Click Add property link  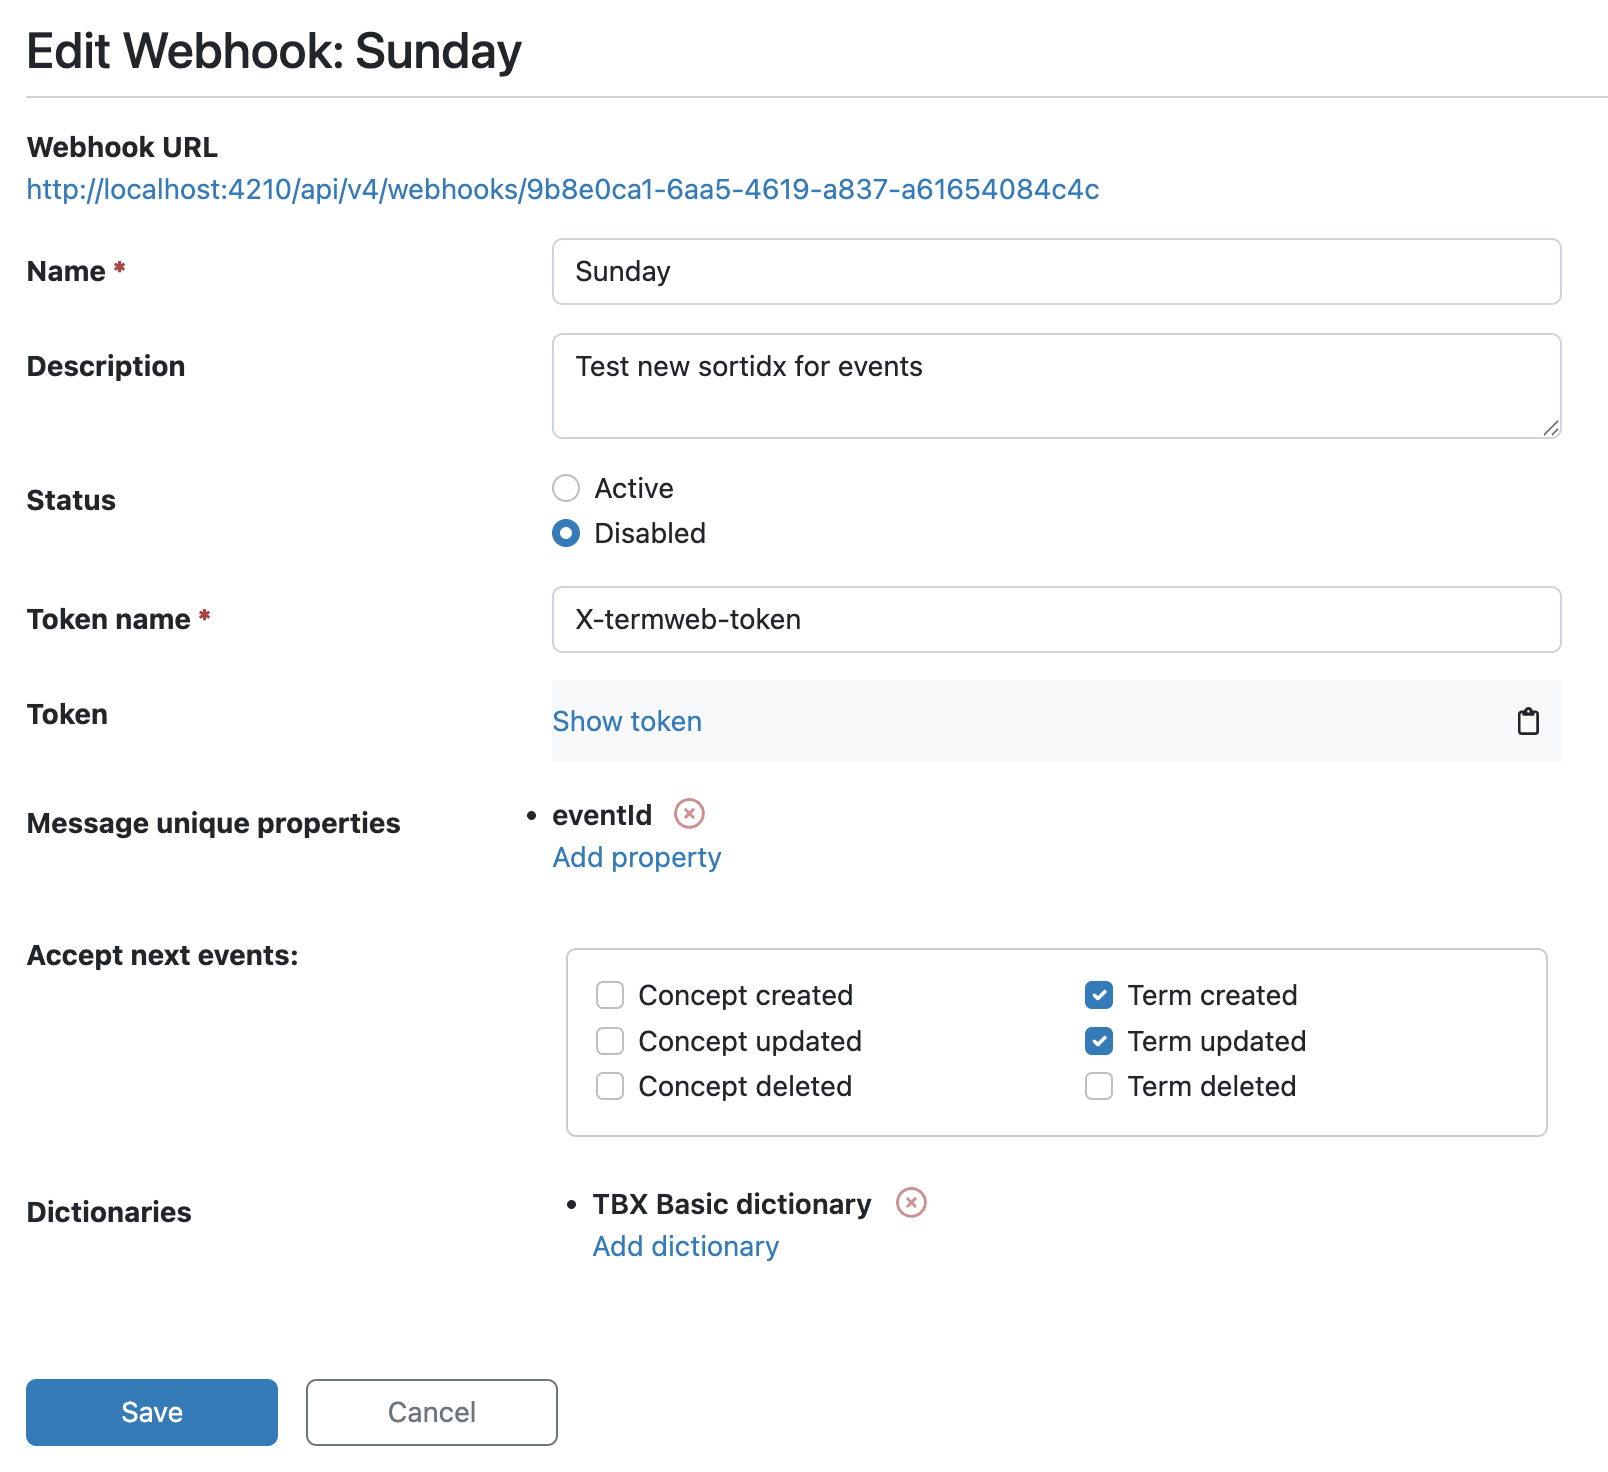pyautogui.click(x=637, y=857)
